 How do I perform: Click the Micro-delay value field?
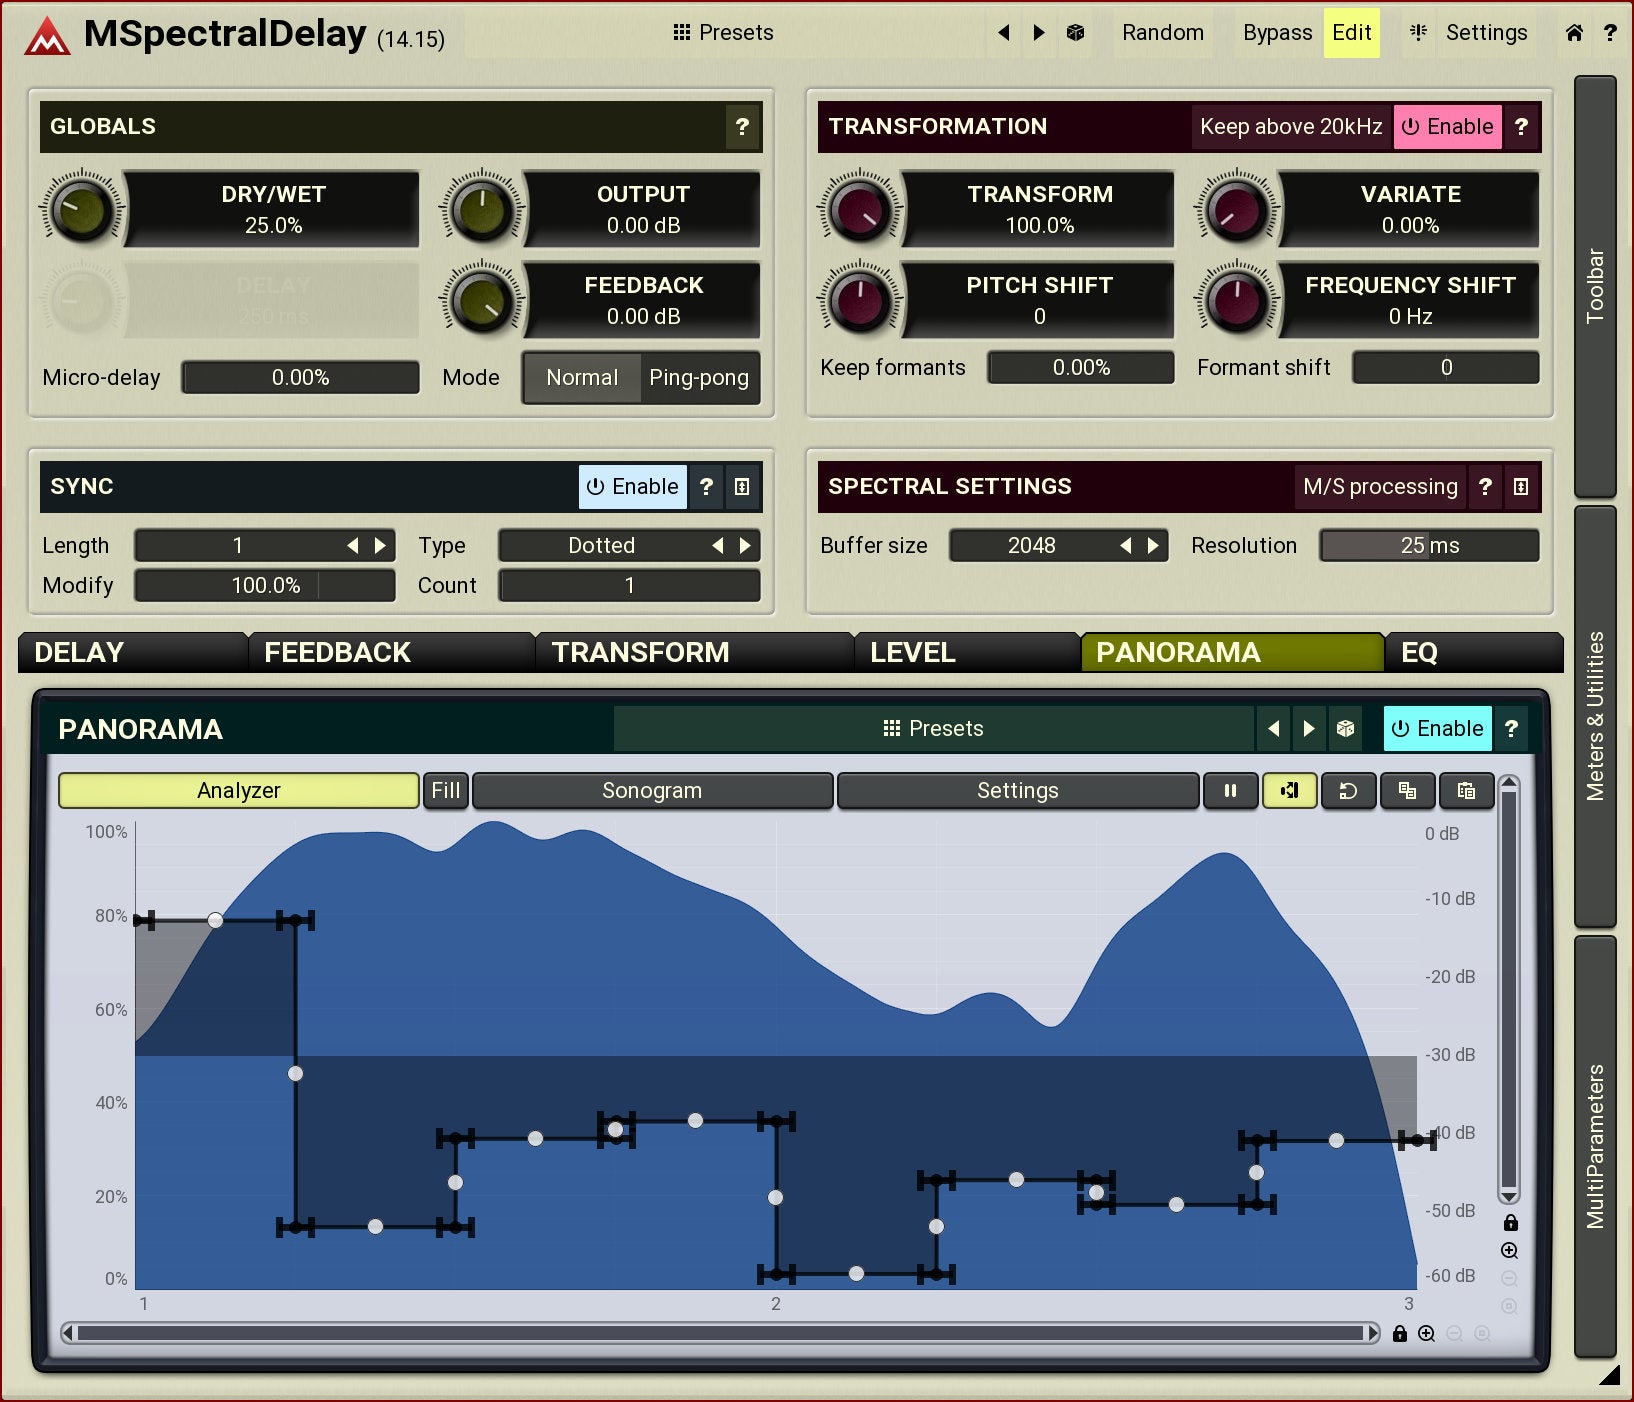(x=300, y=378)
